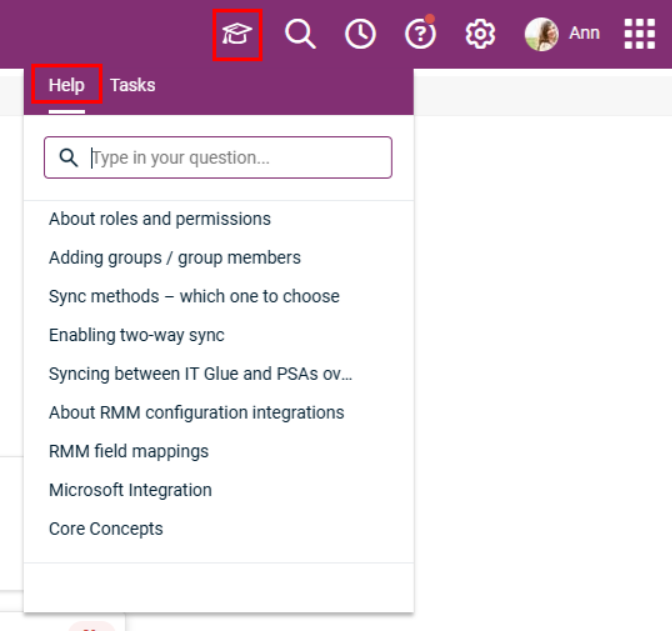Open the clock recent history icon

point(360,34)
